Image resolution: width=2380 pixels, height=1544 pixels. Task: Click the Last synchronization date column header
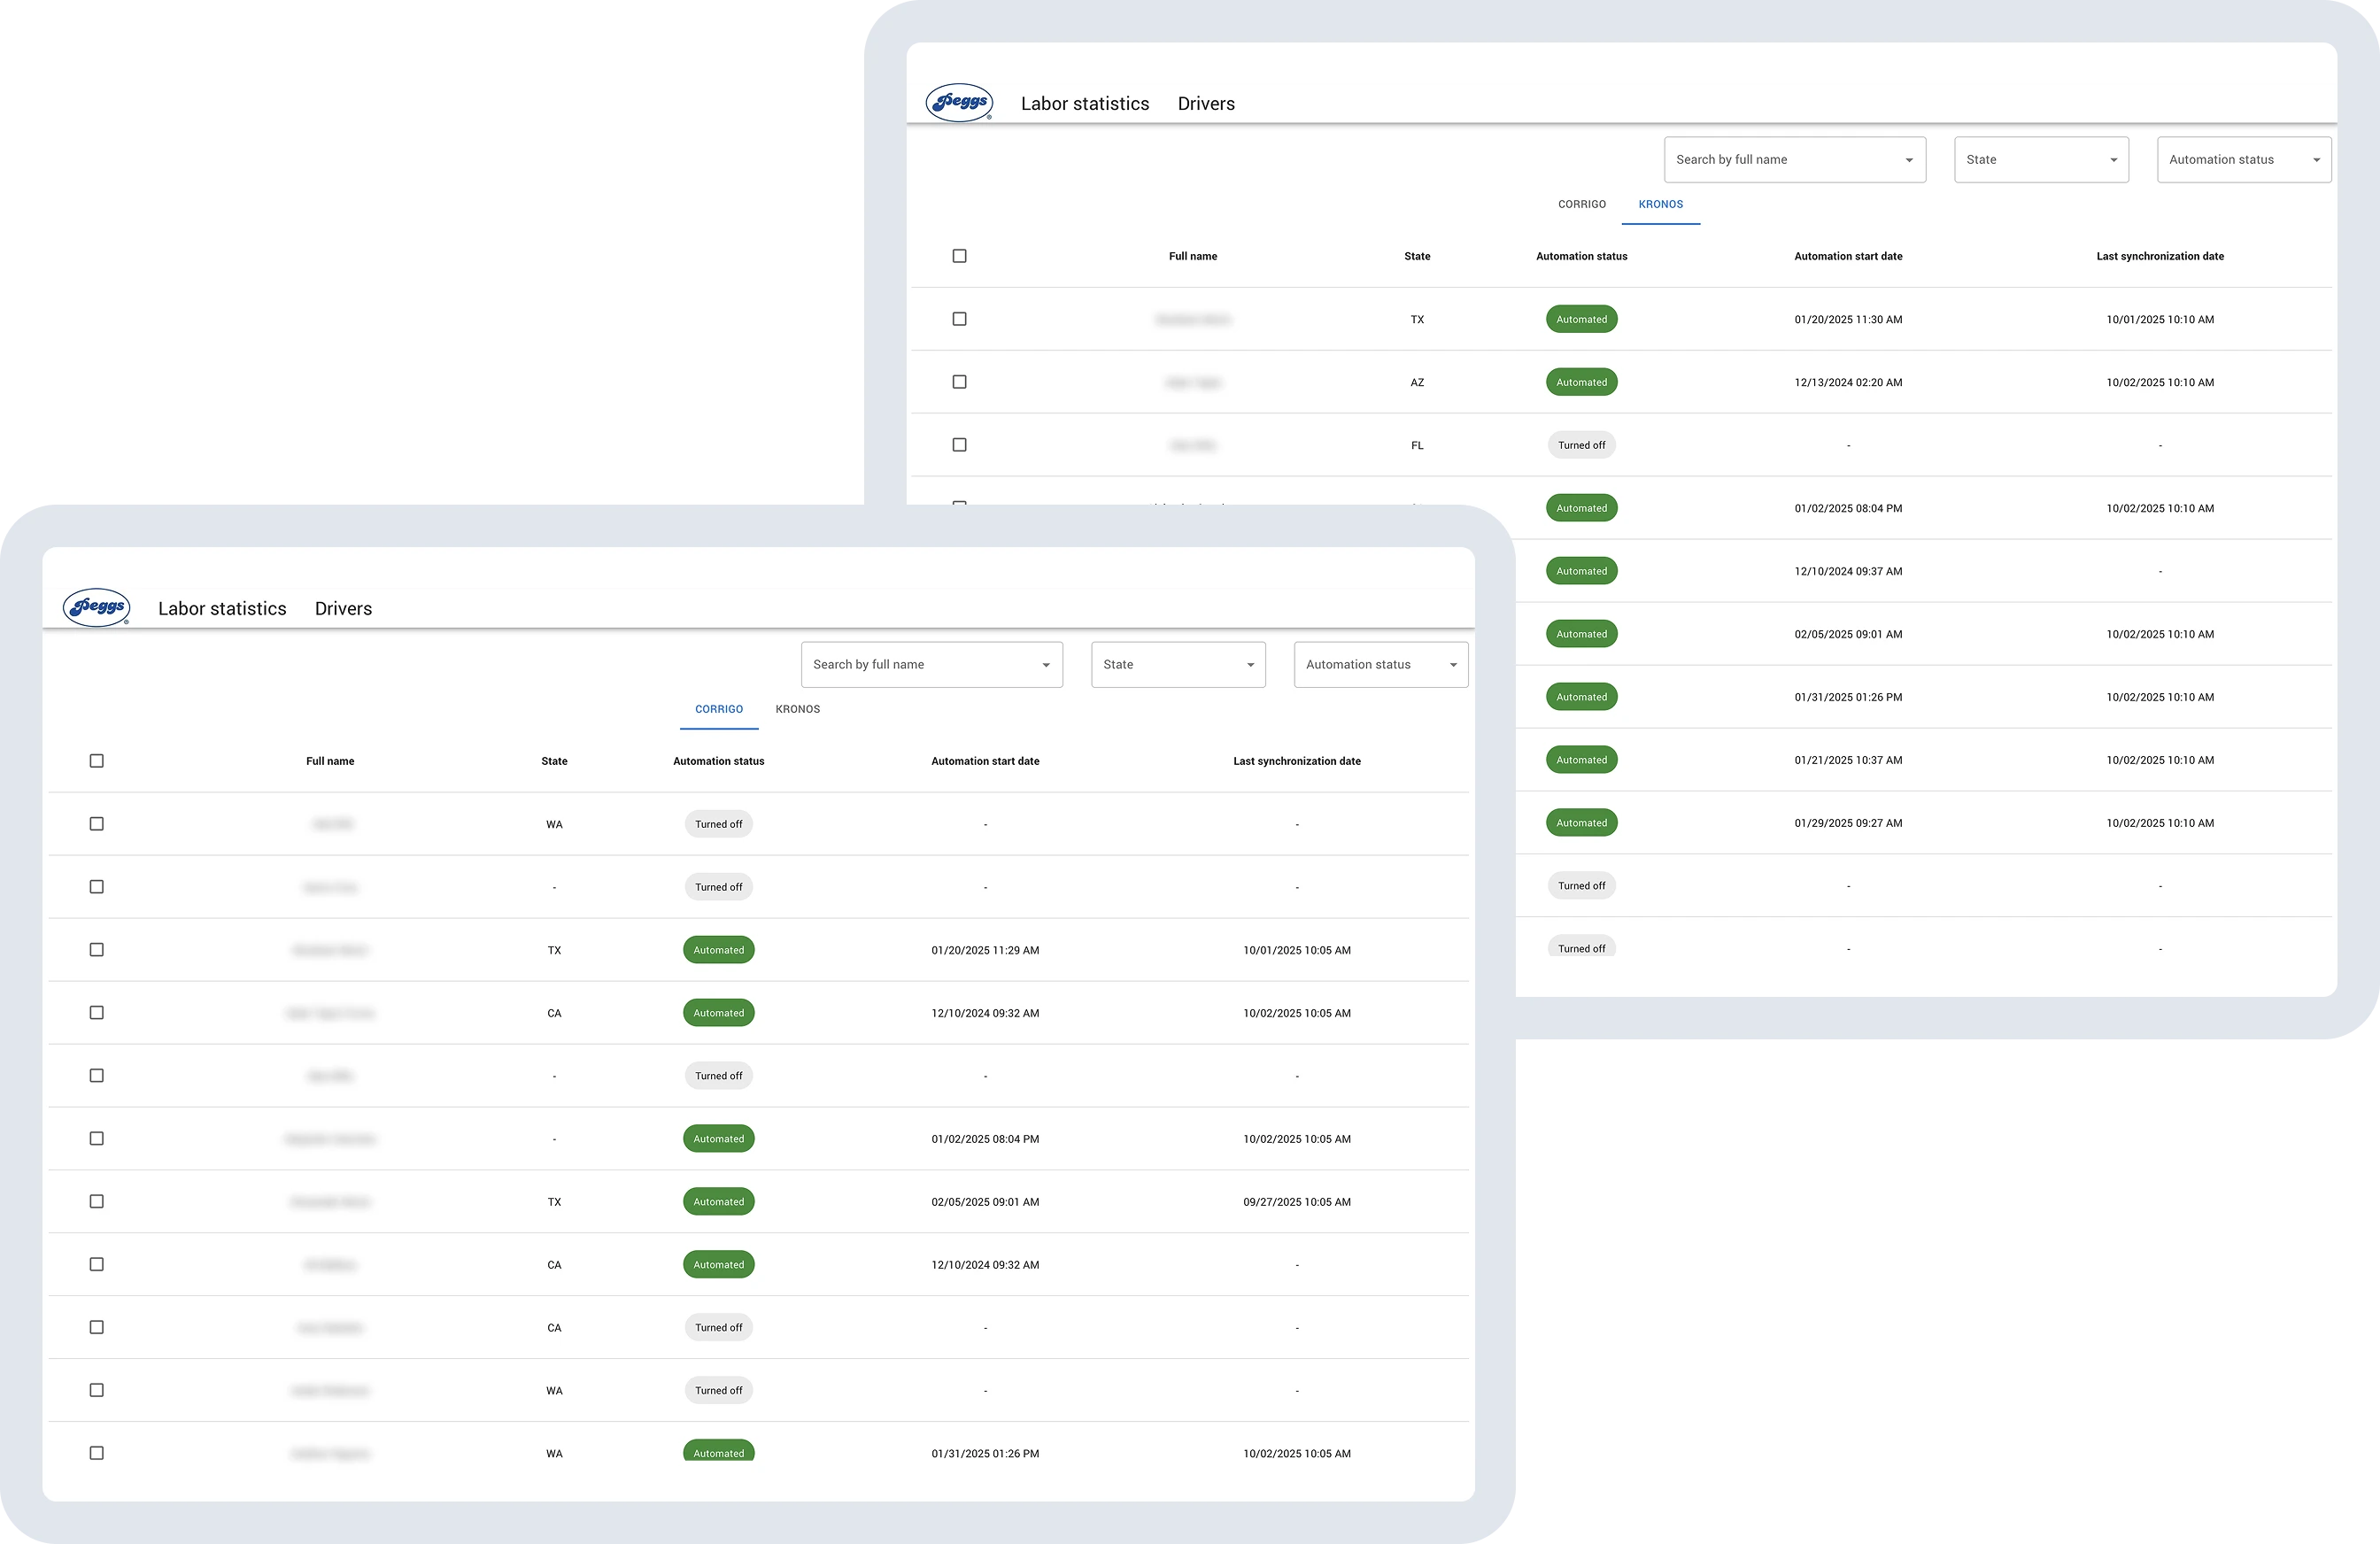coord(1297,760)
